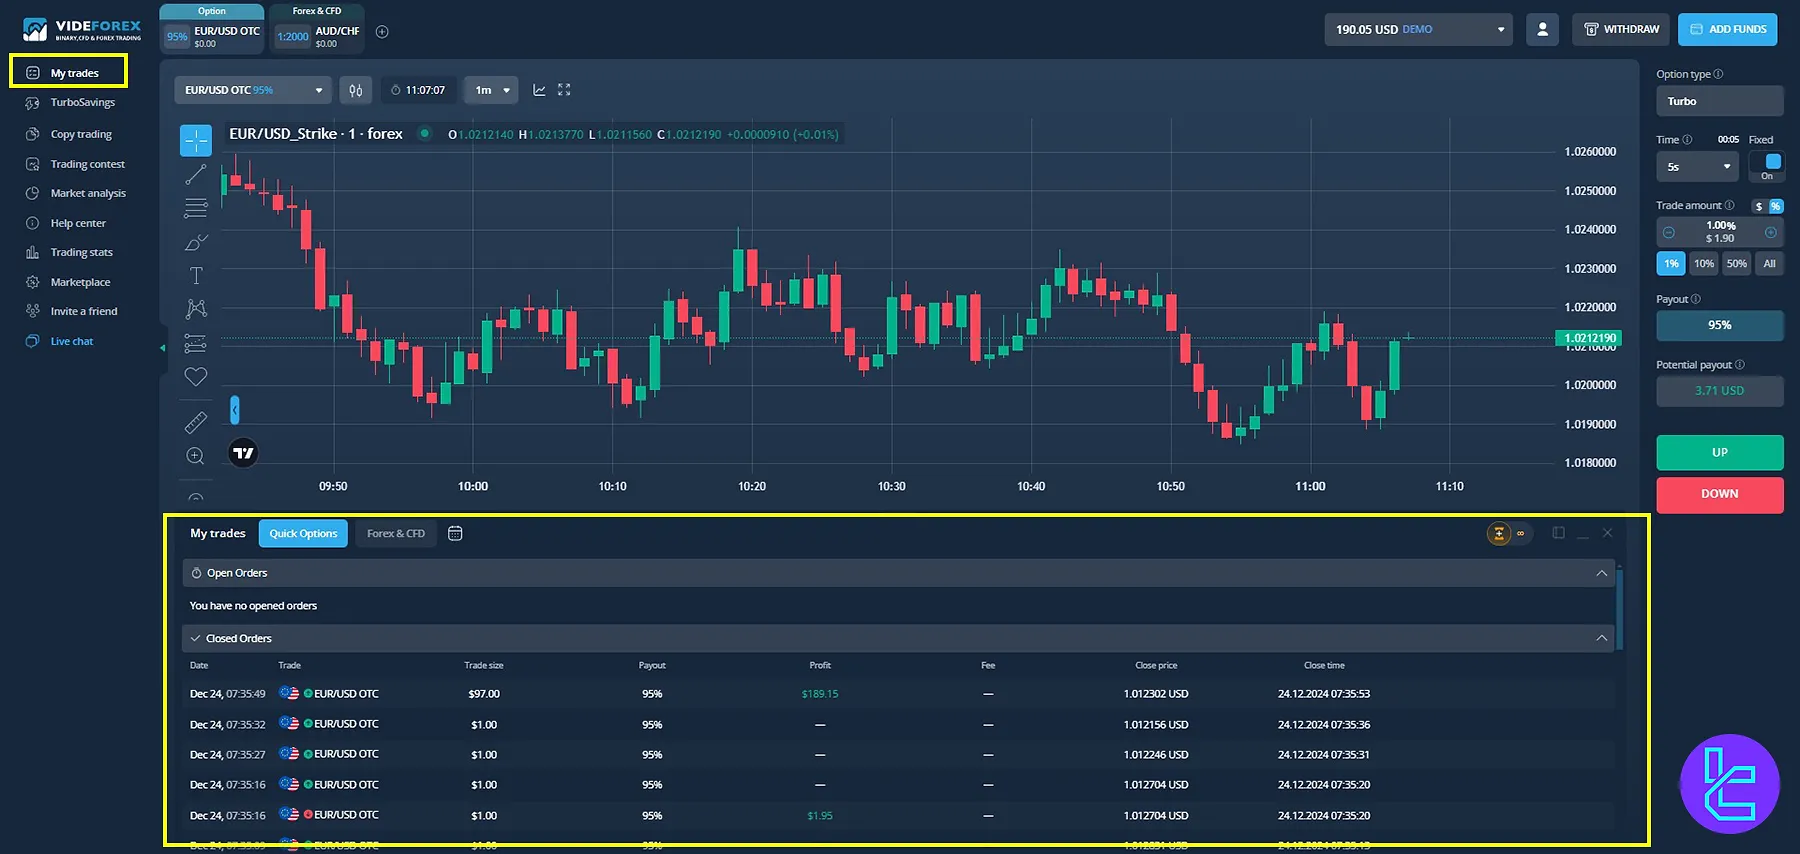This screenshot has height=854, width=1800.
Task: Select the 1% amount preset
Action: pyautogui.click(x=1671, y=264)
